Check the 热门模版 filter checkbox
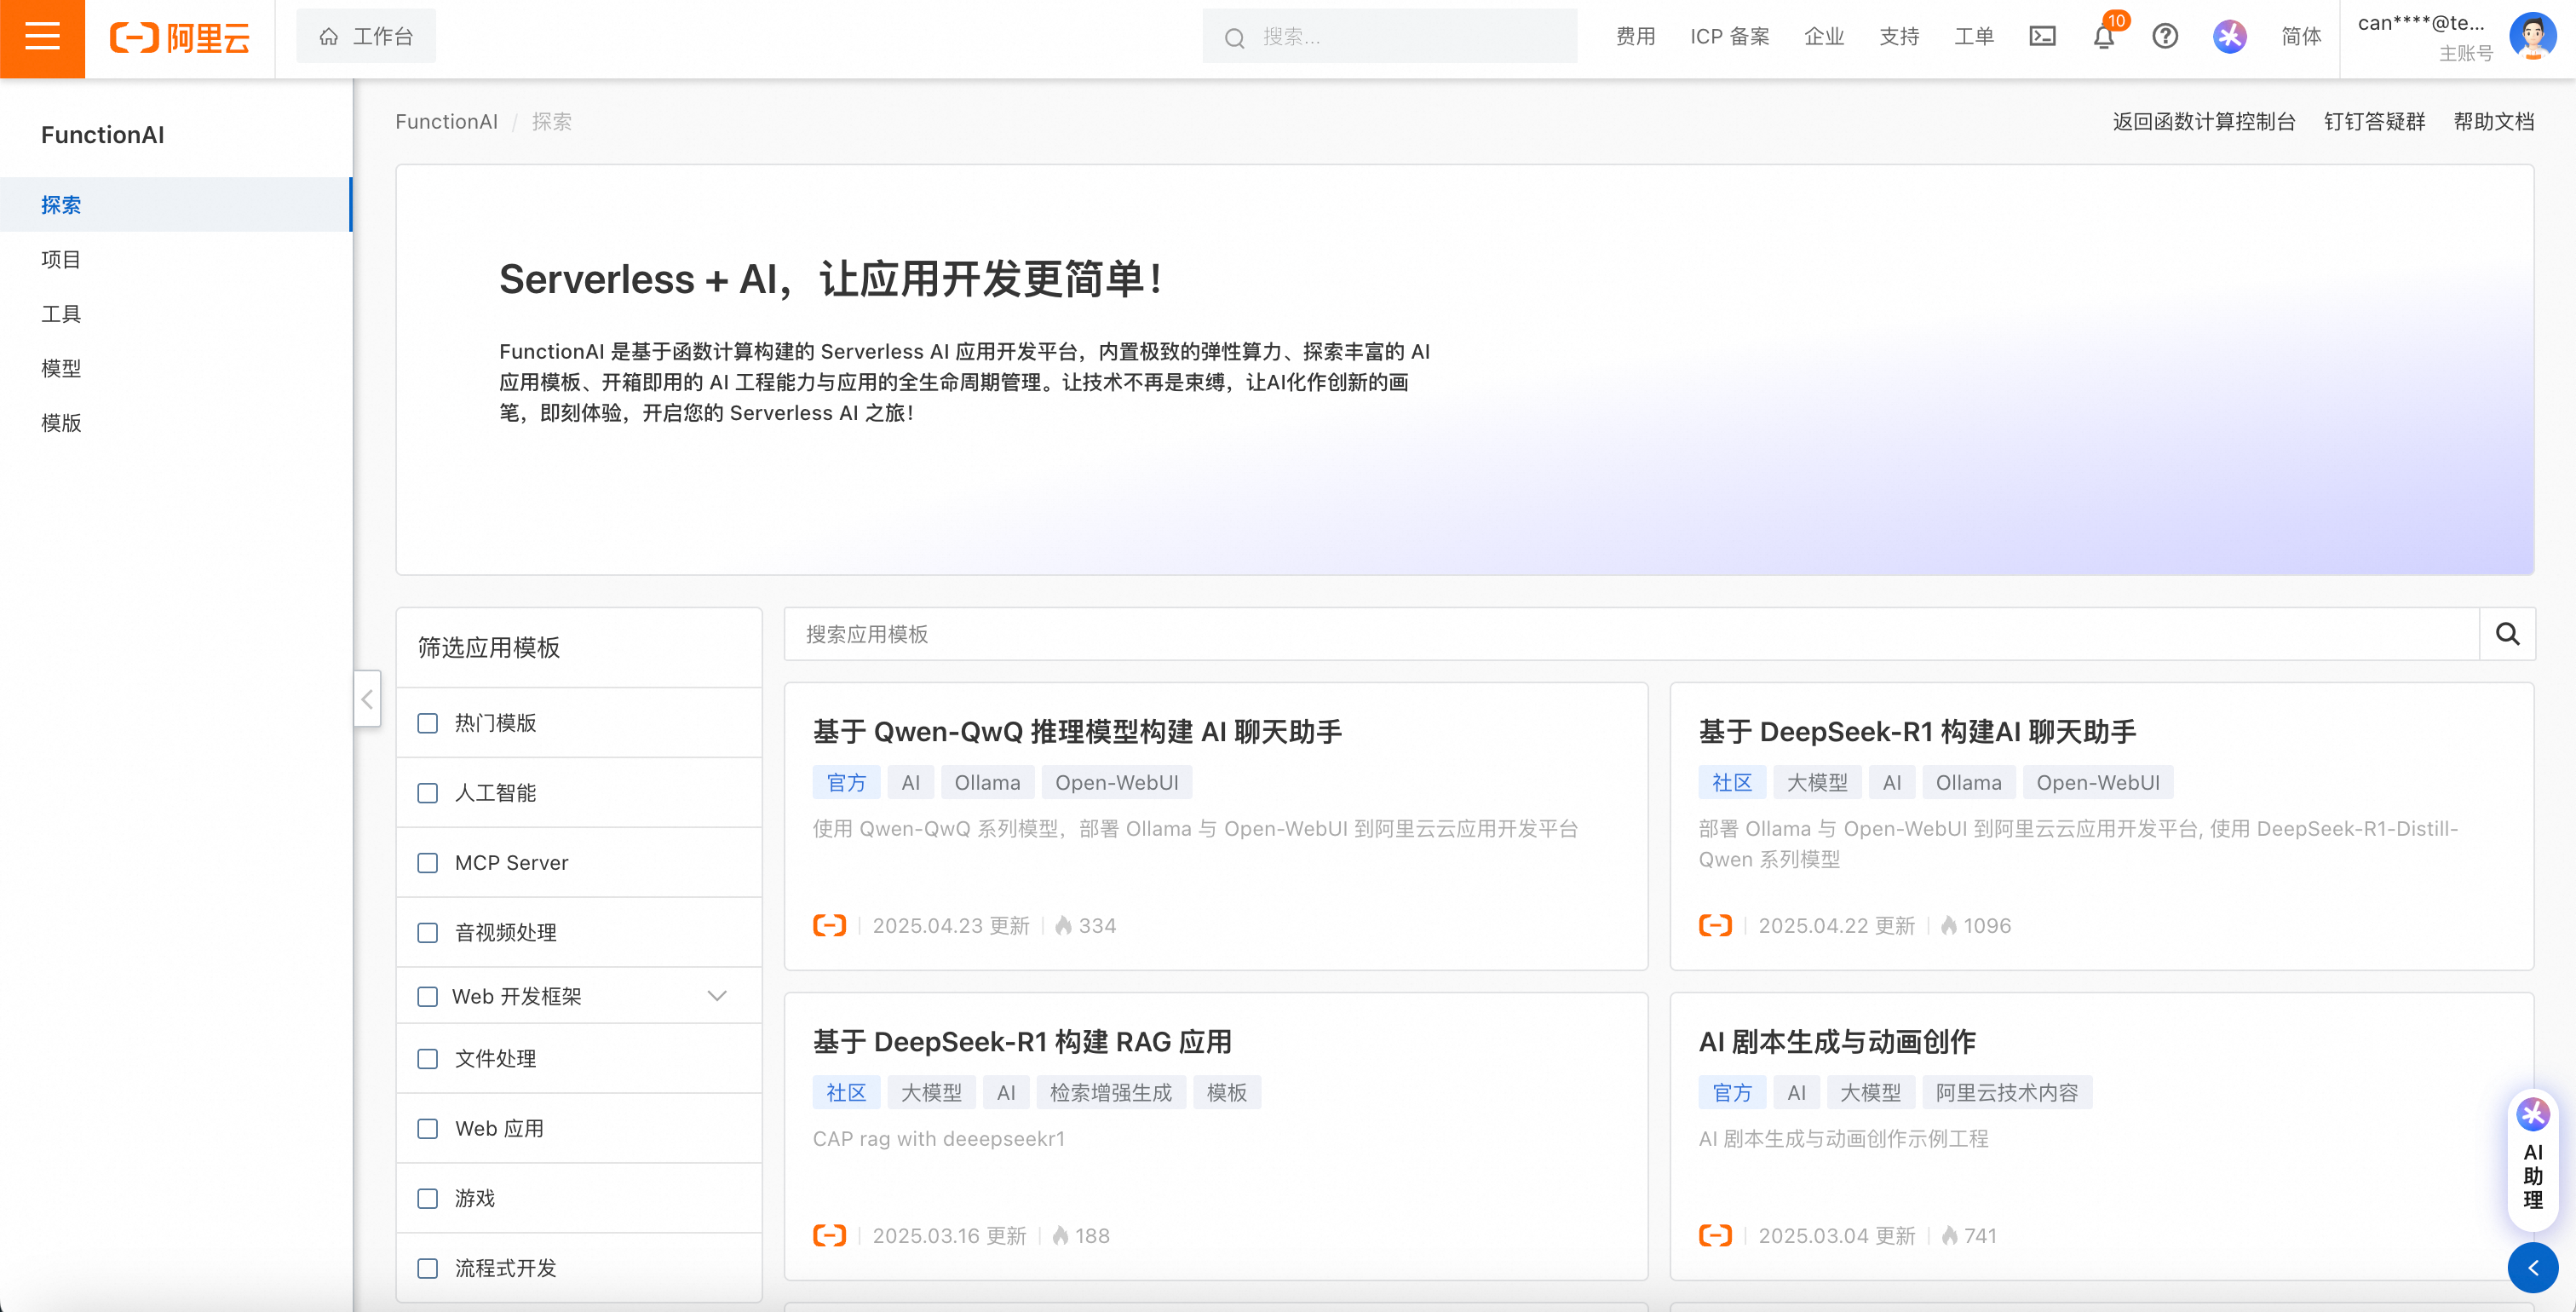This screenshot has height=1312, width=2576. tap(428, 723)
